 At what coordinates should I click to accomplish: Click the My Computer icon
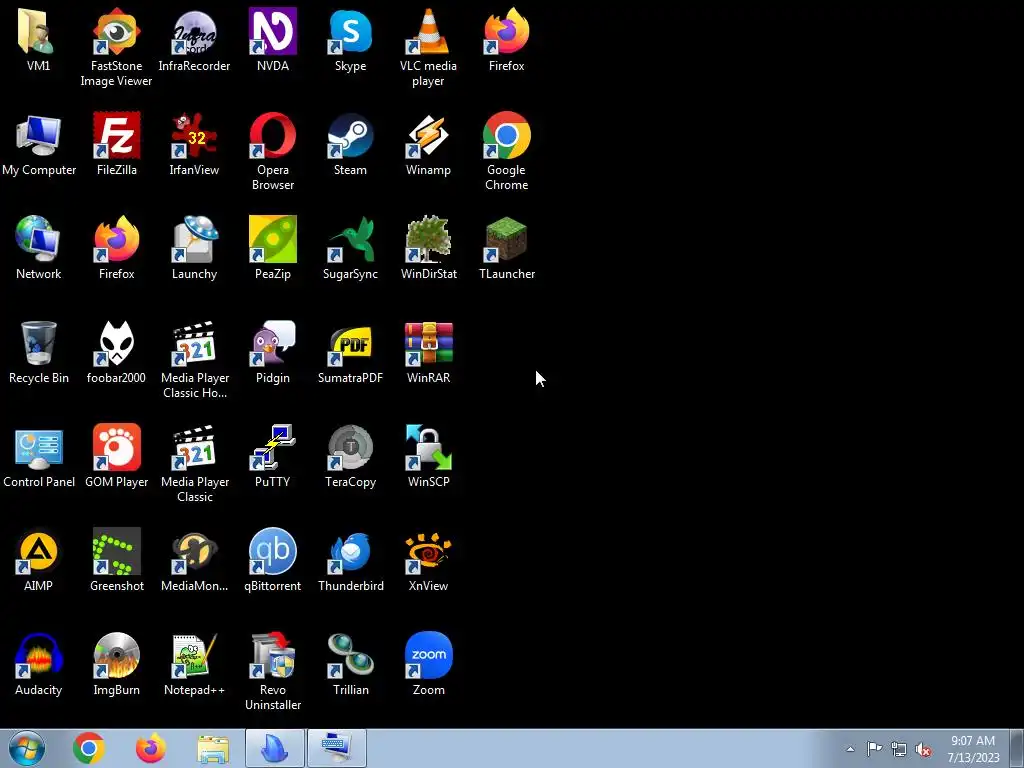[x=39, y=135]
